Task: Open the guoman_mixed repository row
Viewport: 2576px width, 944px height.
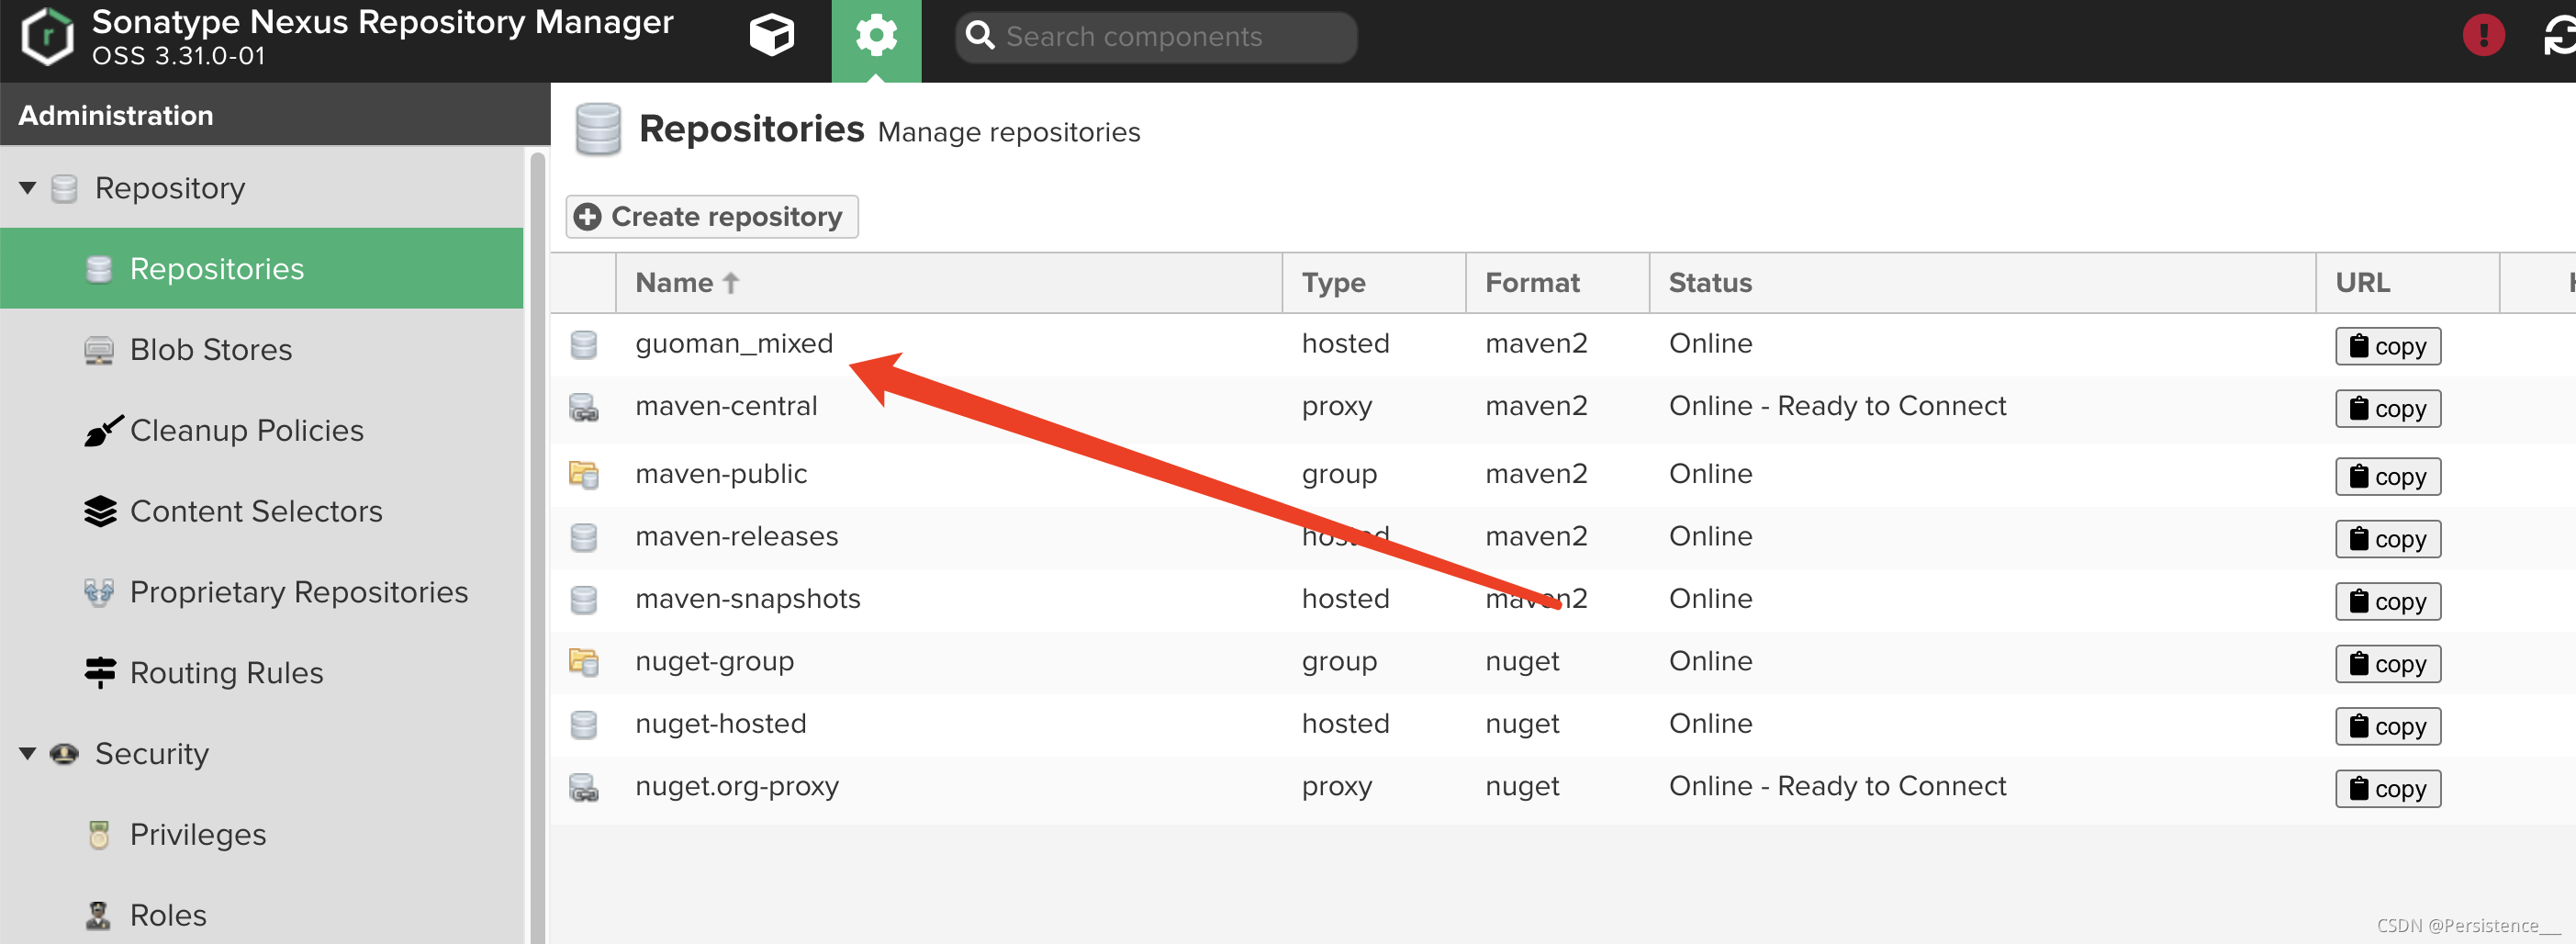Action: (x=1563, y=344)
